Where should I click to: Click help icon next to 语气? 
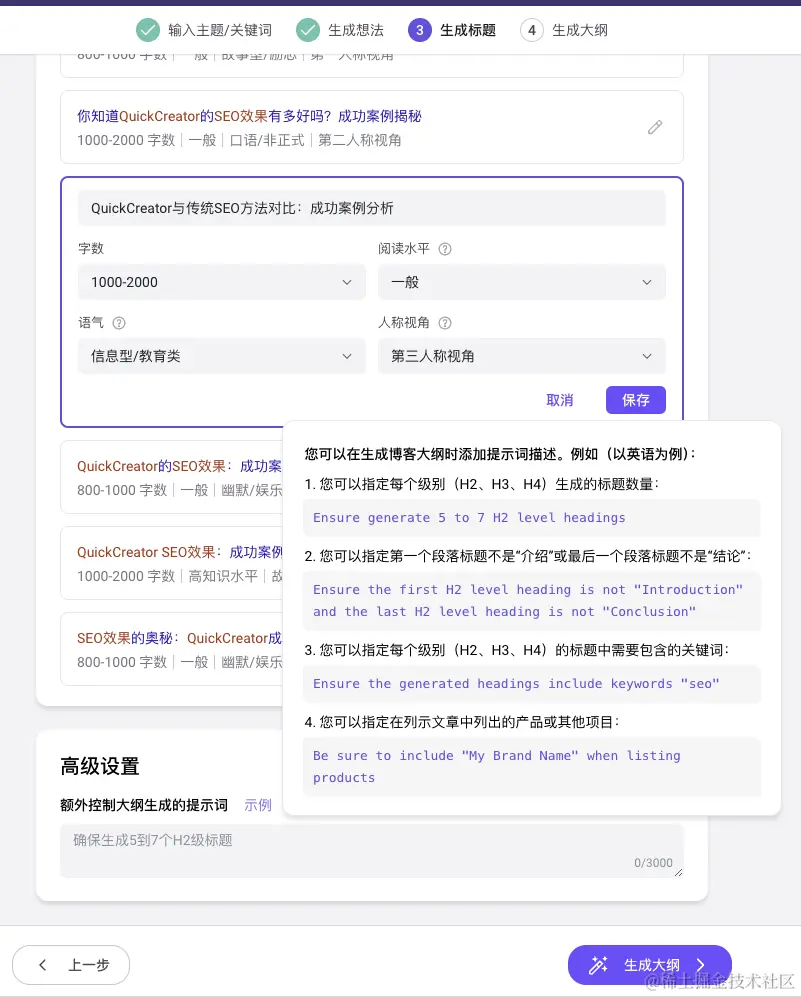[x=119, y=323]
